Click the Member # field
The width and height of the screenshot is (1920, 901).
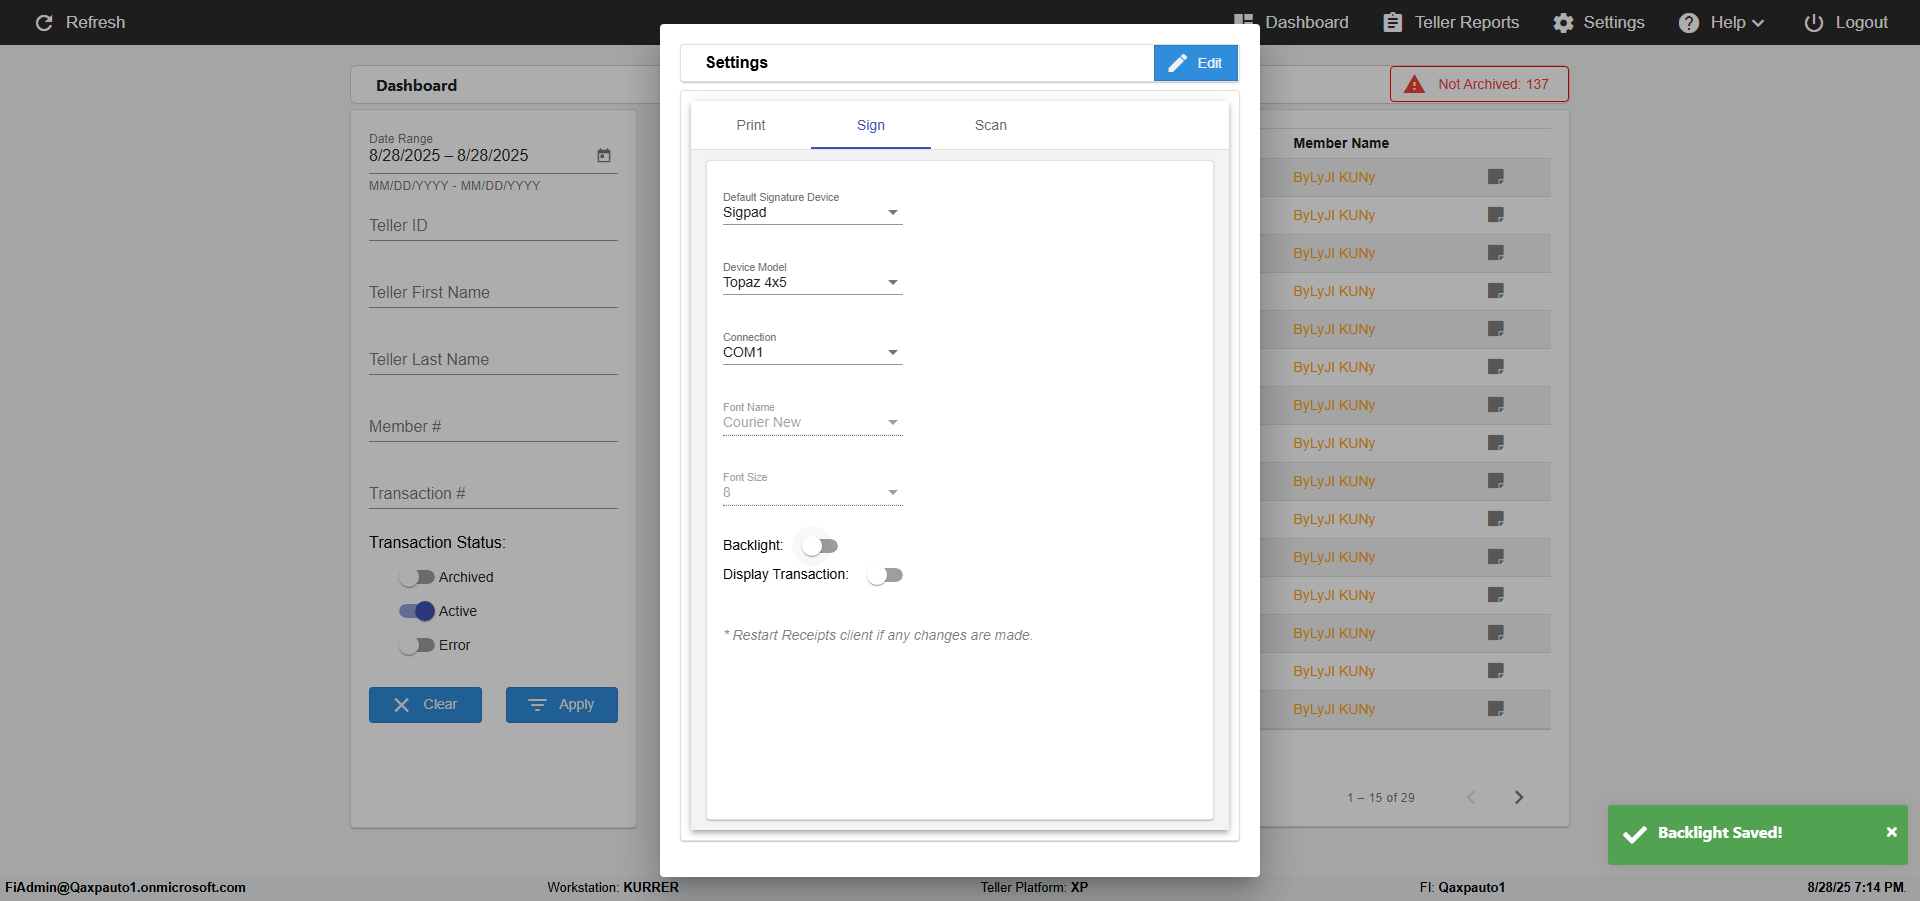[x=493, y=426]
